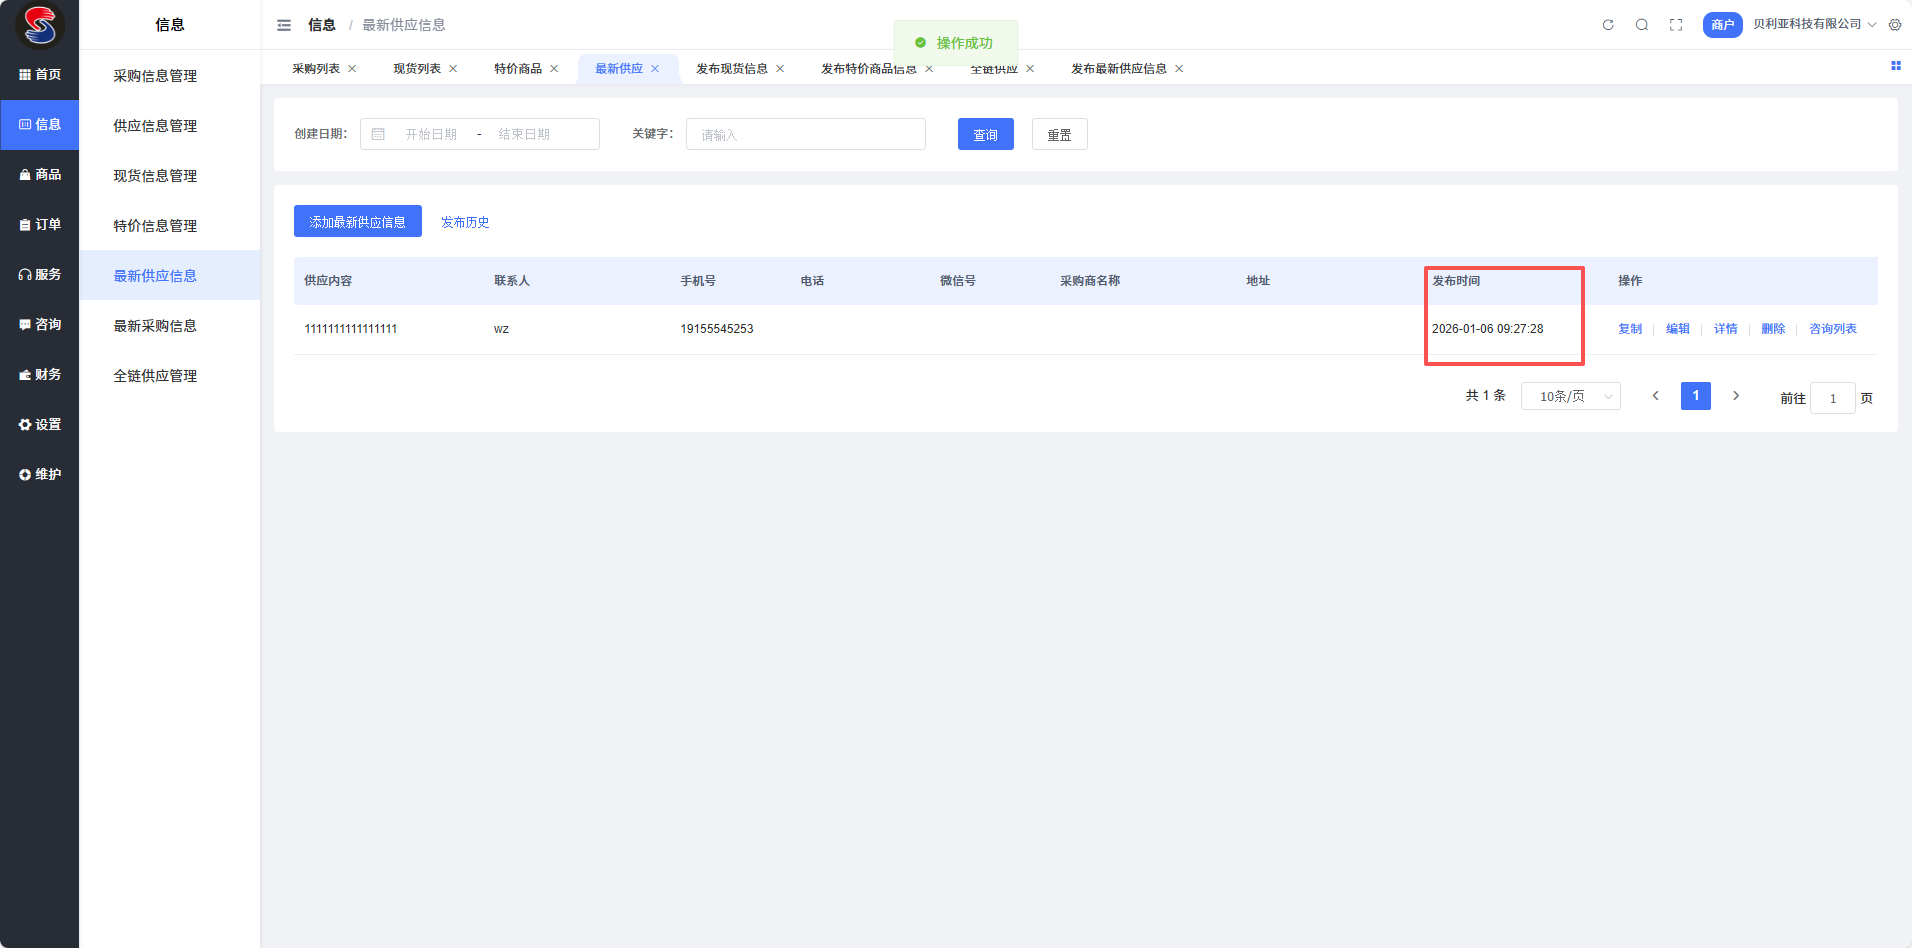Viewport: 1912px width, 948px height.
Task: Click the 添加最新供应信息 button
Action: point(357,222)
